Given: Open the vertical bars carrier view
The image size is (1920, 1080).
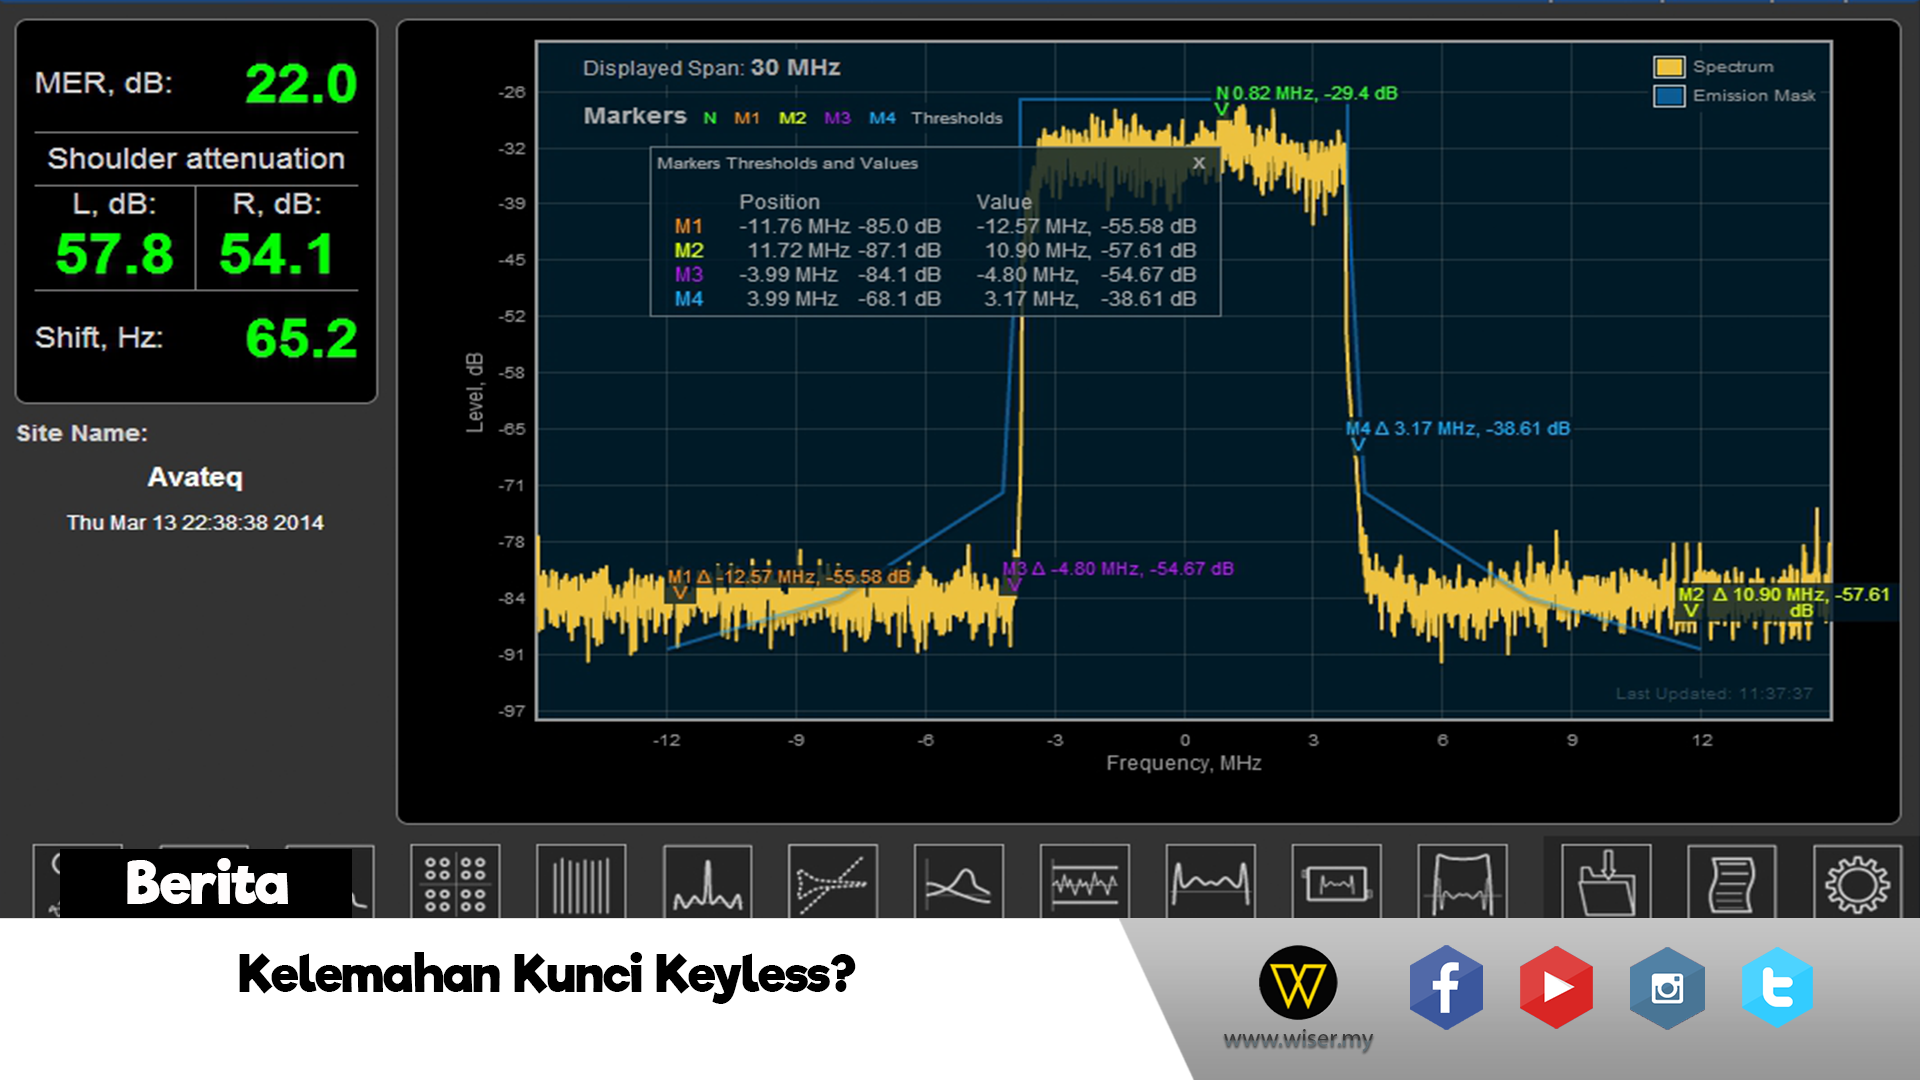Looking at the screenshot, I should pos(581,882).
